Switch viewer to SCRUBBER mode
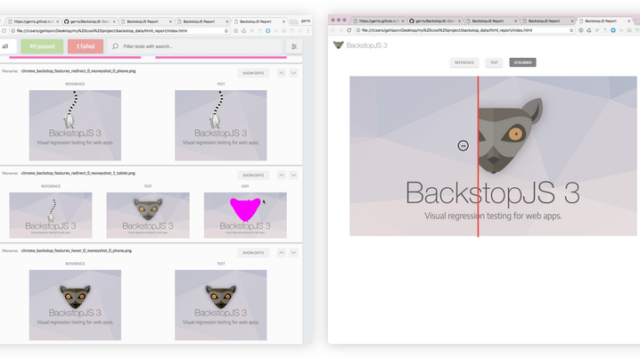Screen dimensions: 640x360 522,62
